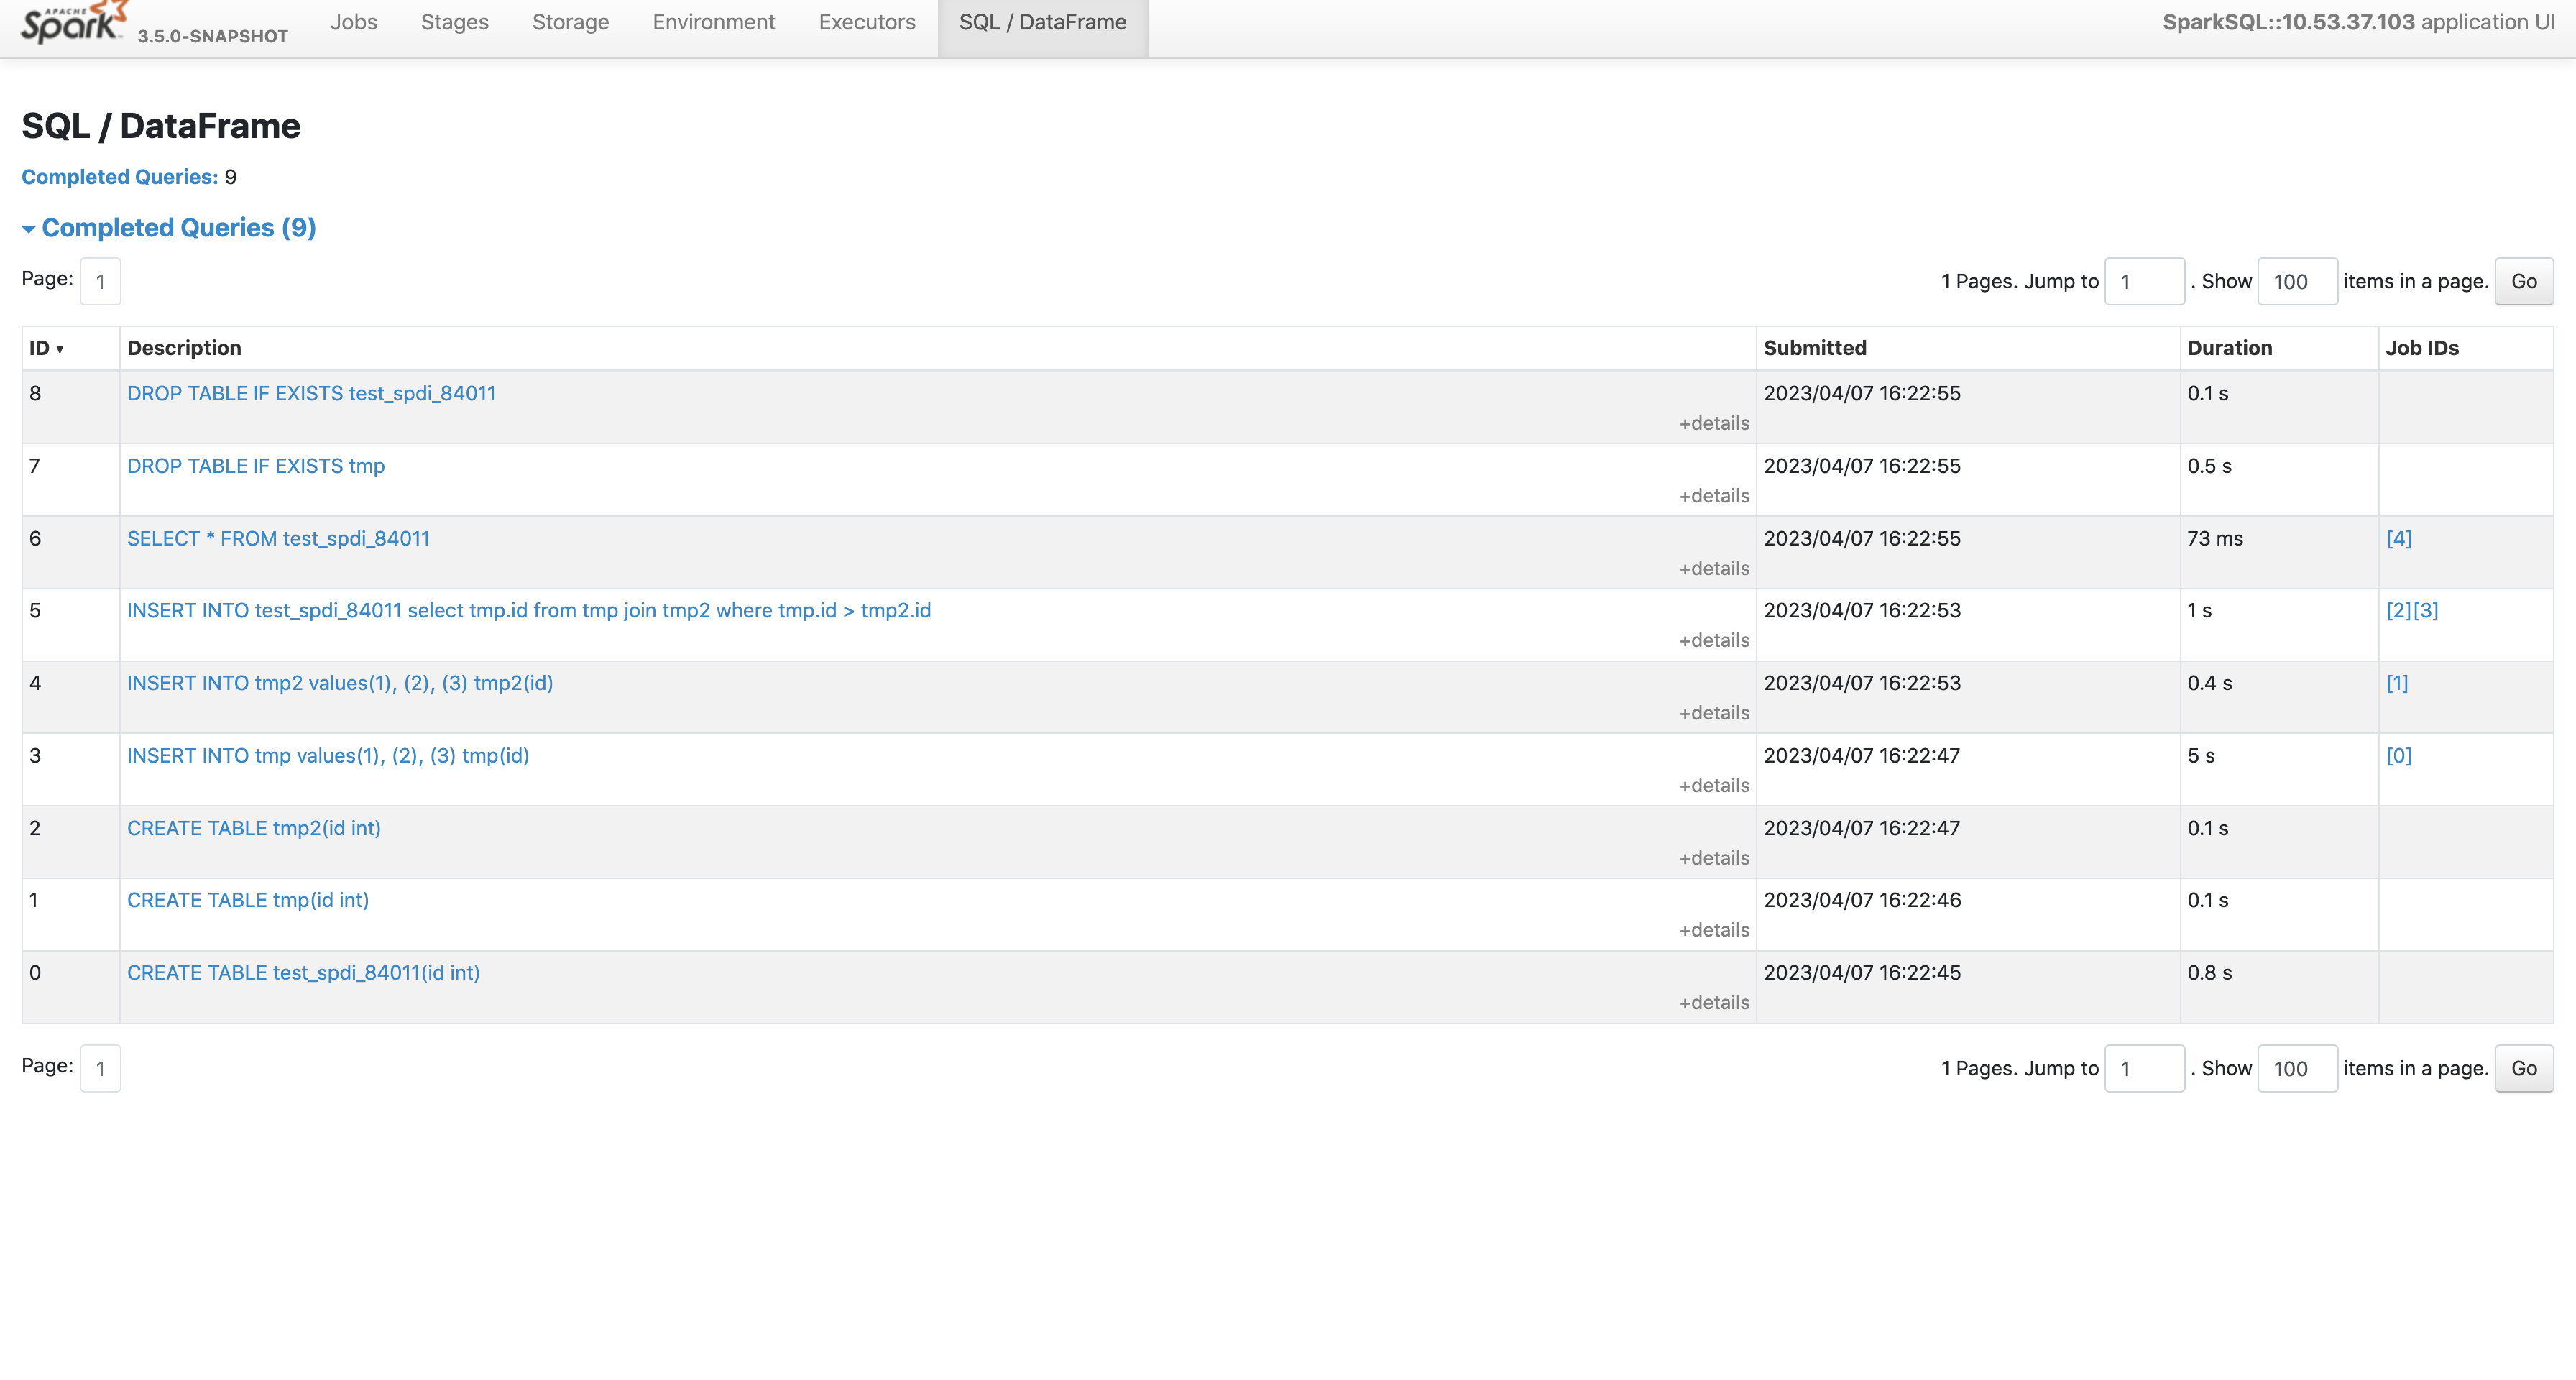Image resolution: width=2576 pixels, height=1380 pixels.
Task: Open the INSERT INTO tmp2 values query
Action: point(339,683)
